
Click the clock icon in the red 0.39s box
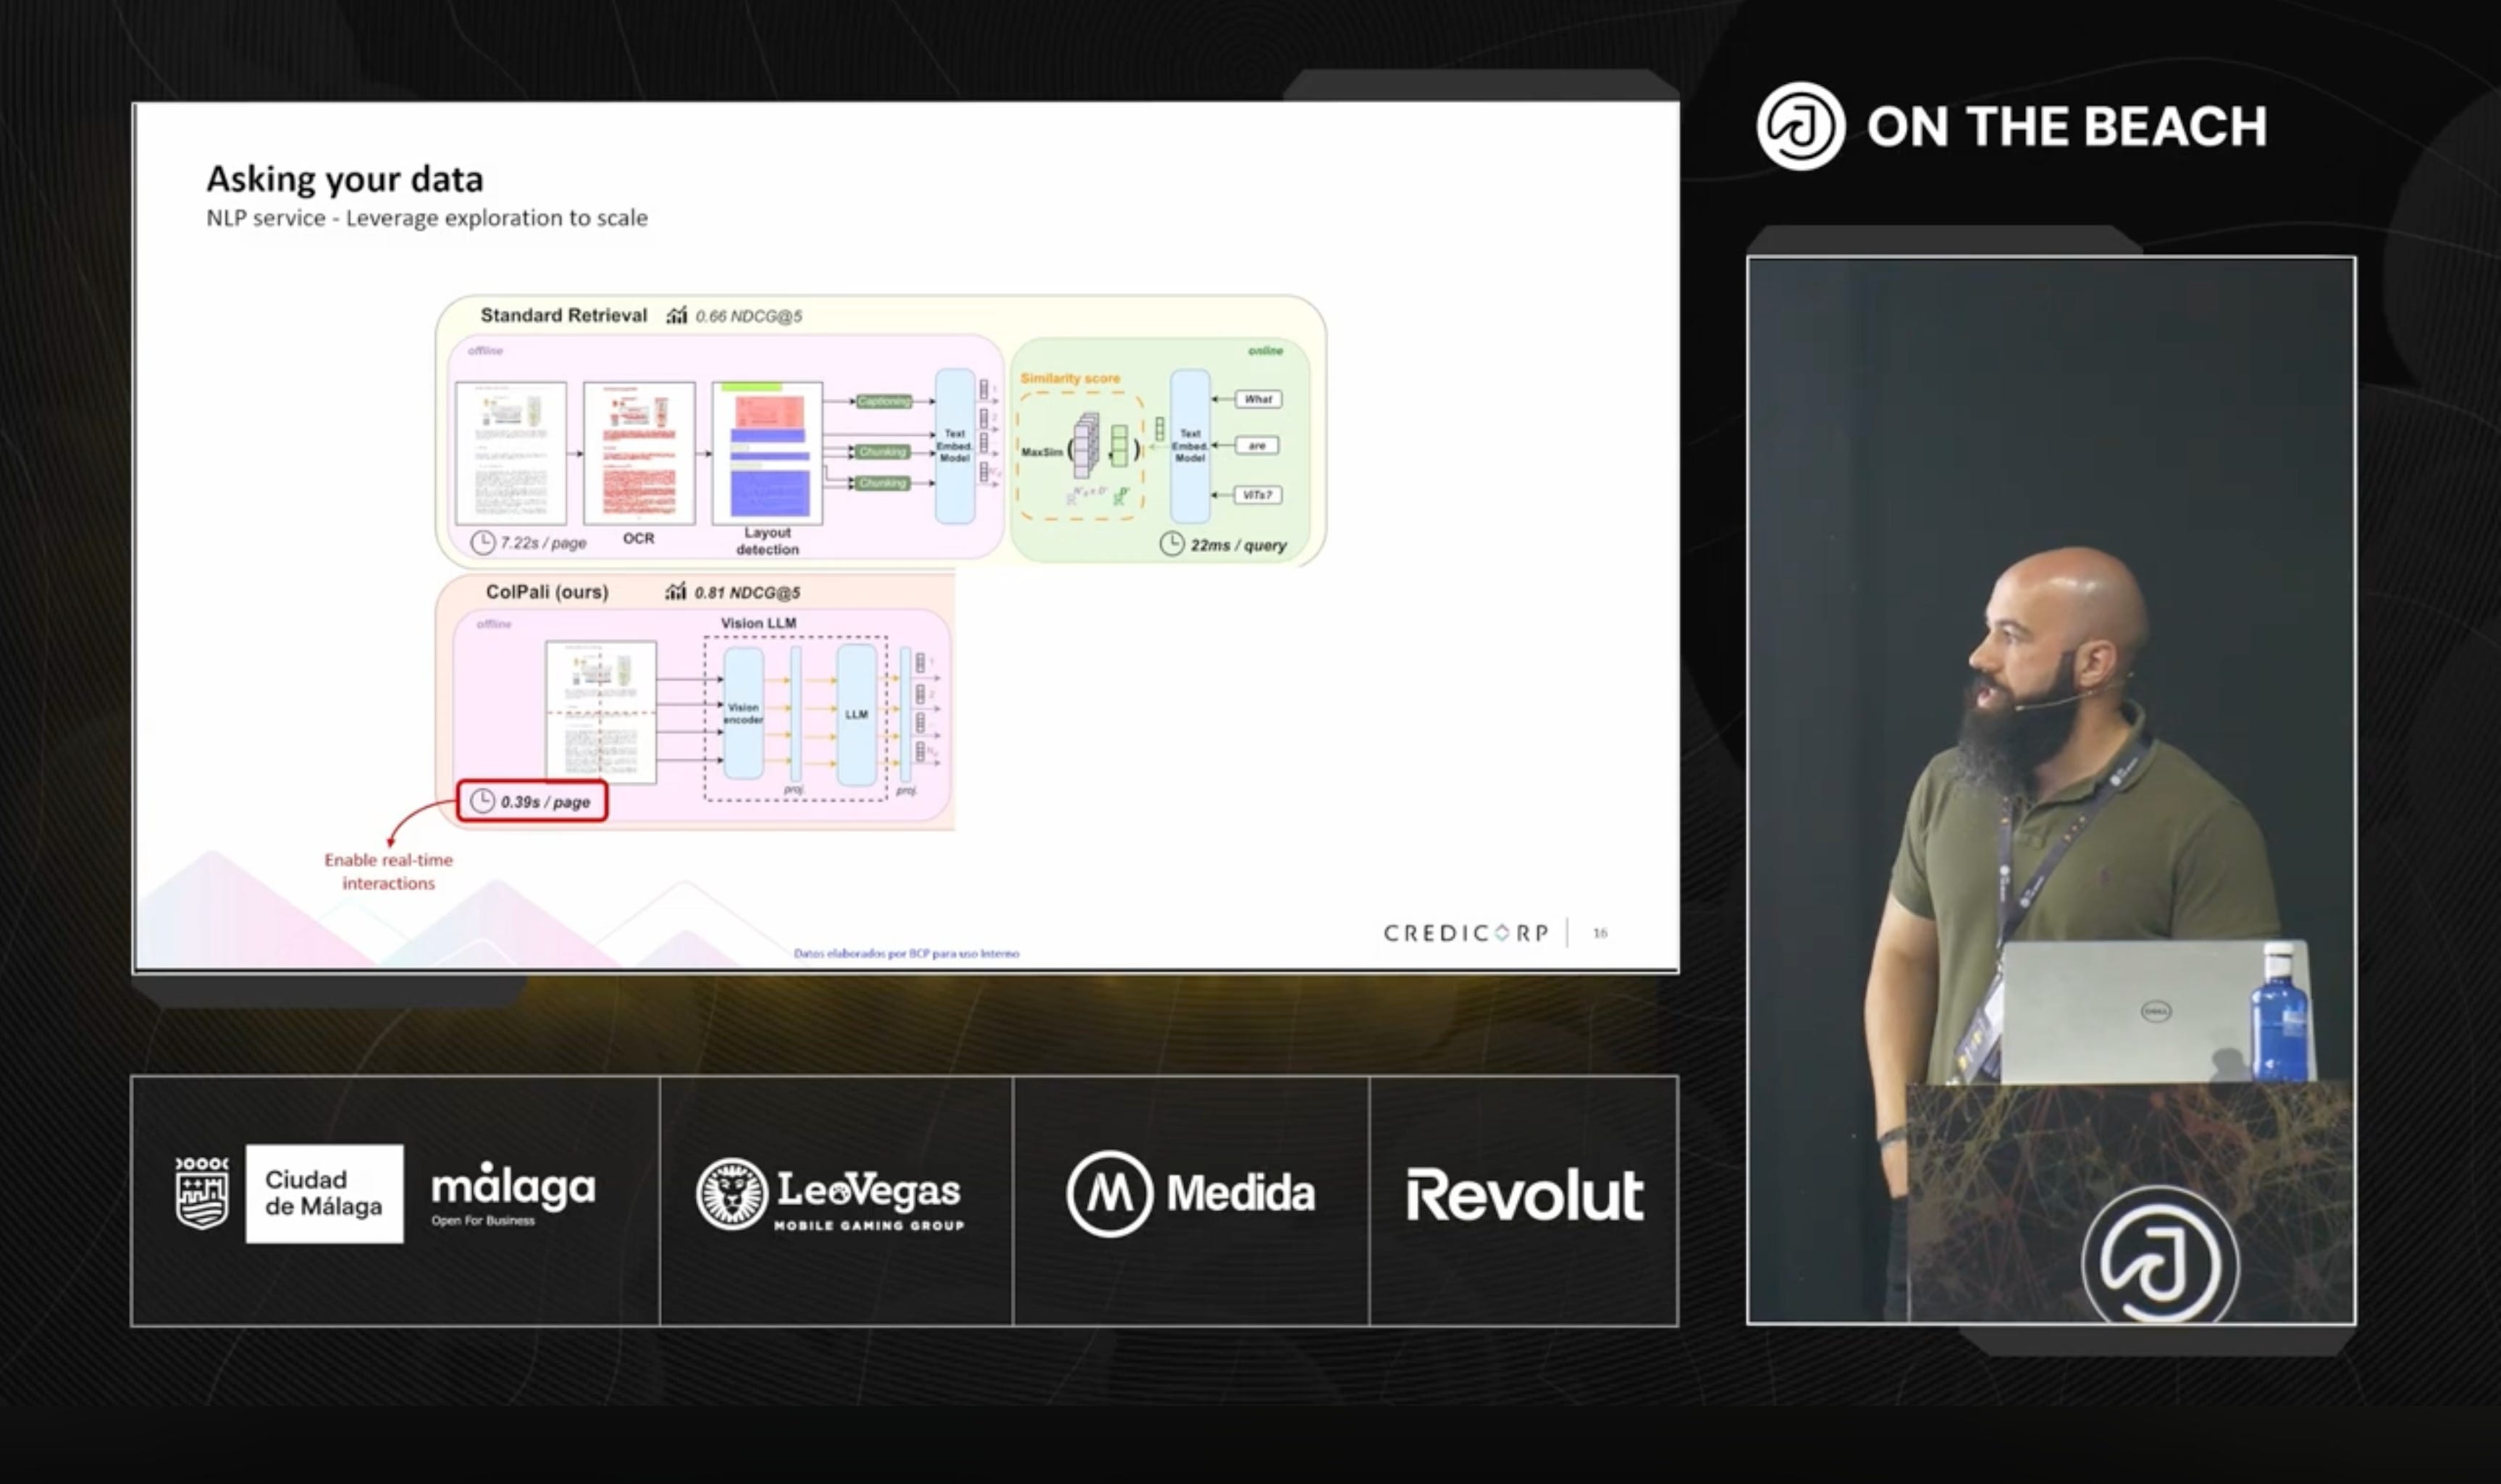(483, 801)
